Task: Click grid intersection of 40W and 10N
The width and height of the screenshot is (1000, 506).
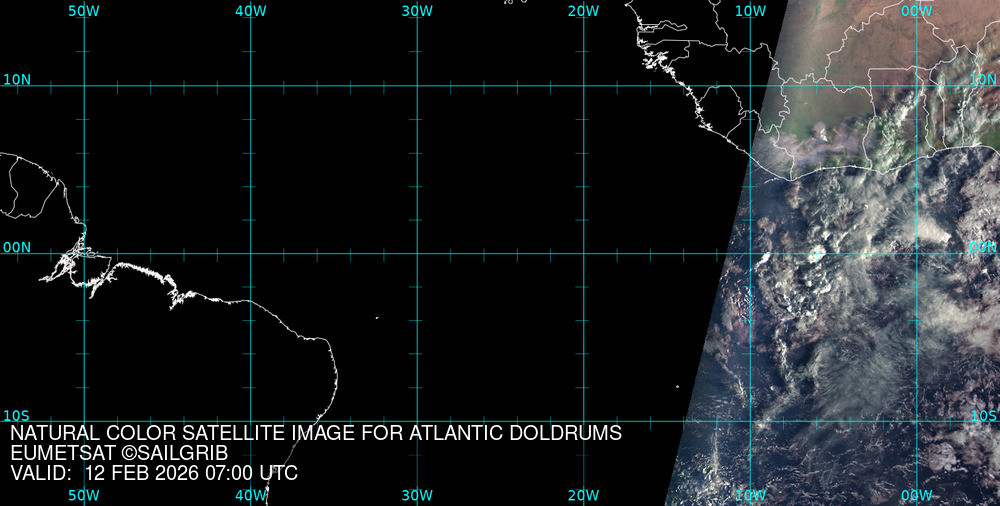Action: click(250, 85)
